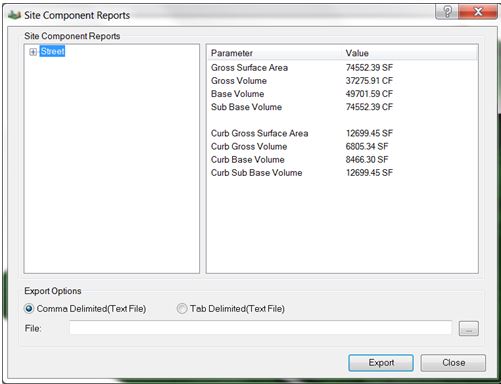Screen dimensions: 501x384
Task: Click the Parameter column header
Action: click(x=275, y=53)
